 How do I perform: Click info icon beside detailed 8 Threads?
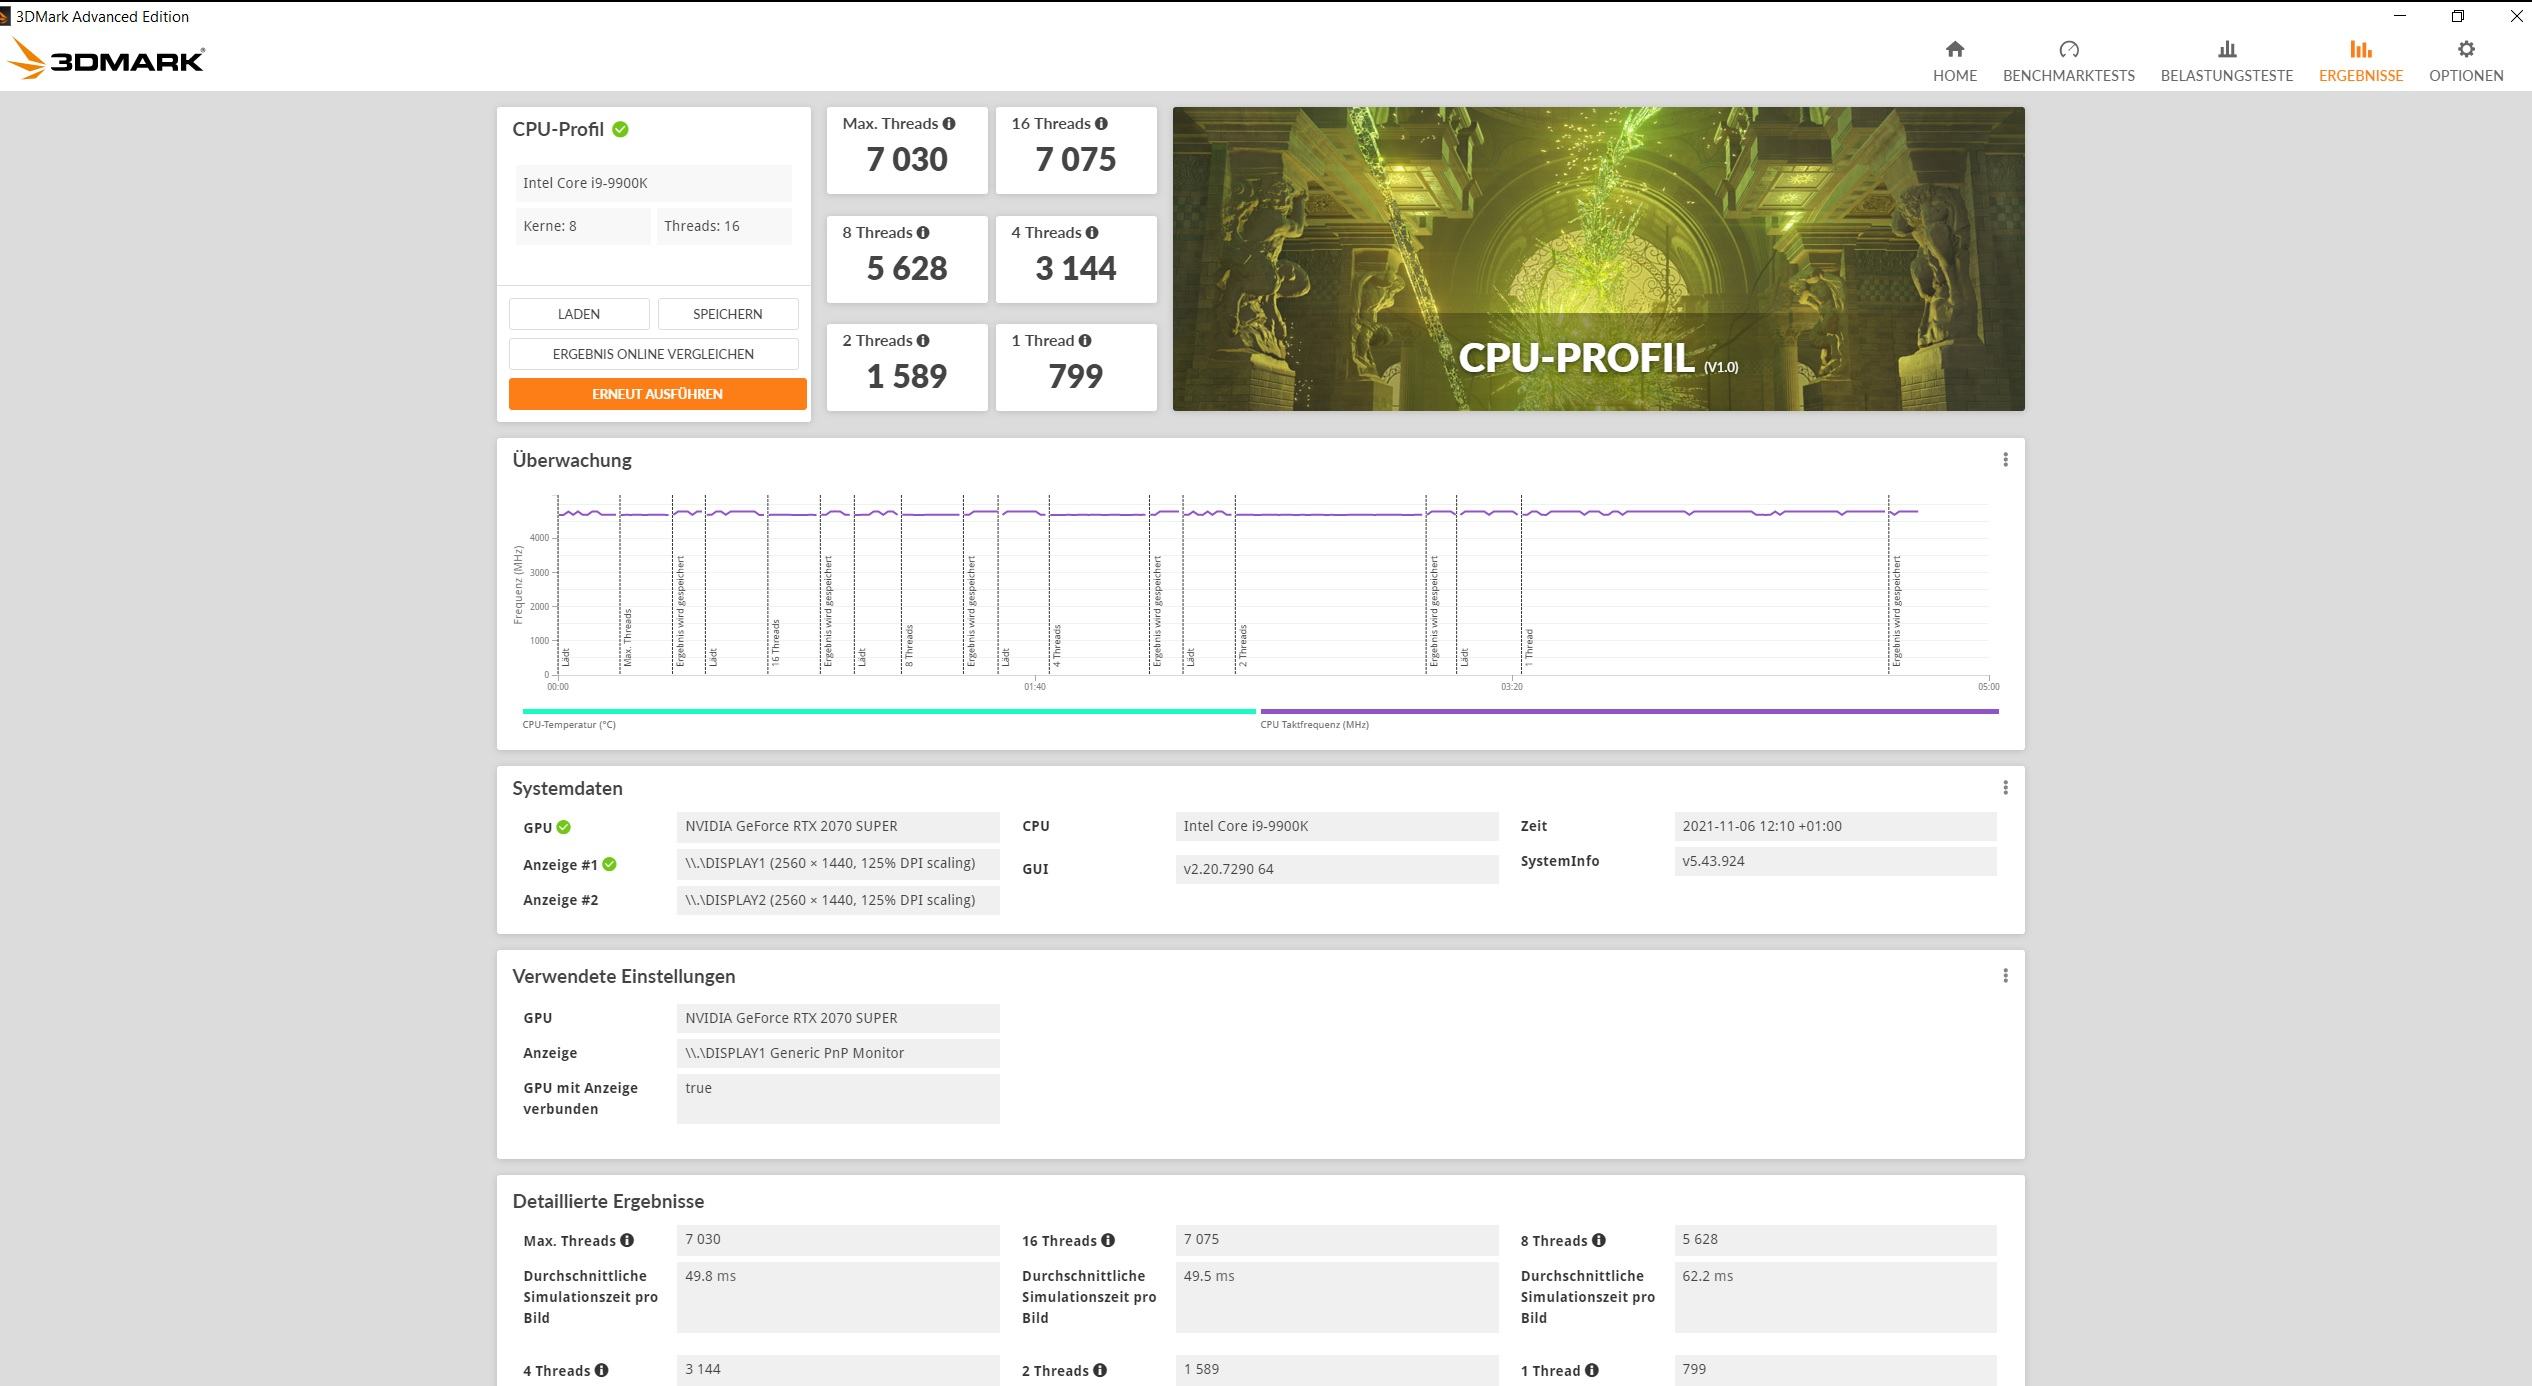1599,1240
